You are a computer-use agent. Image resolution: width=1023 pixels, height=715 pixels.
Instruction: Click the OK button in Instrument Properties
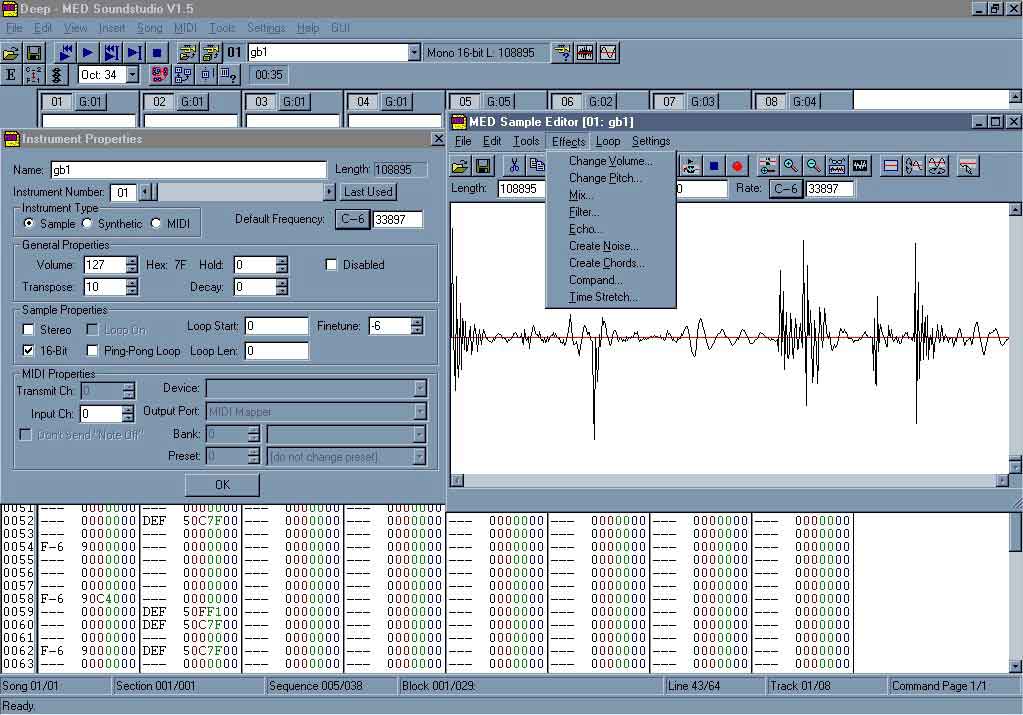click(222, 485)
